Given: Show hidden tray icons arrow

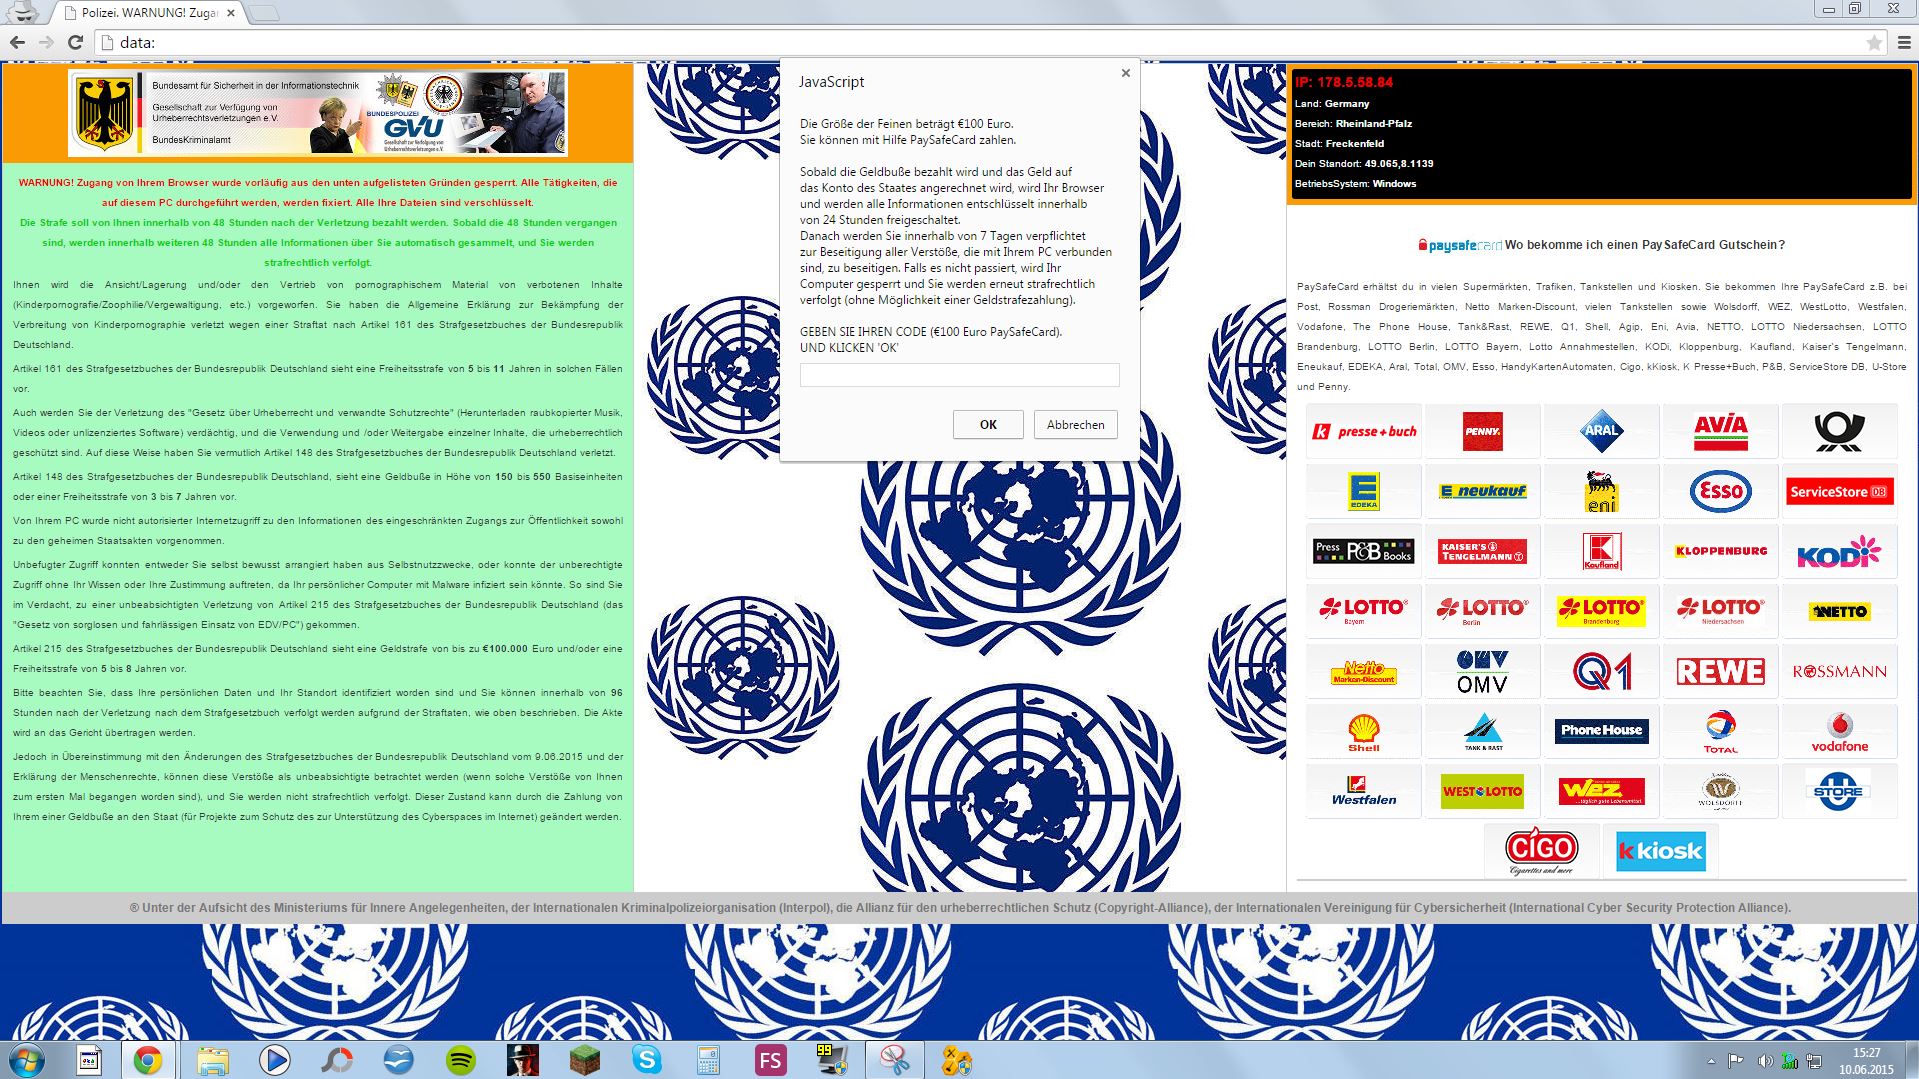Looking at the screenshot, I should tap(1711, 1061).
